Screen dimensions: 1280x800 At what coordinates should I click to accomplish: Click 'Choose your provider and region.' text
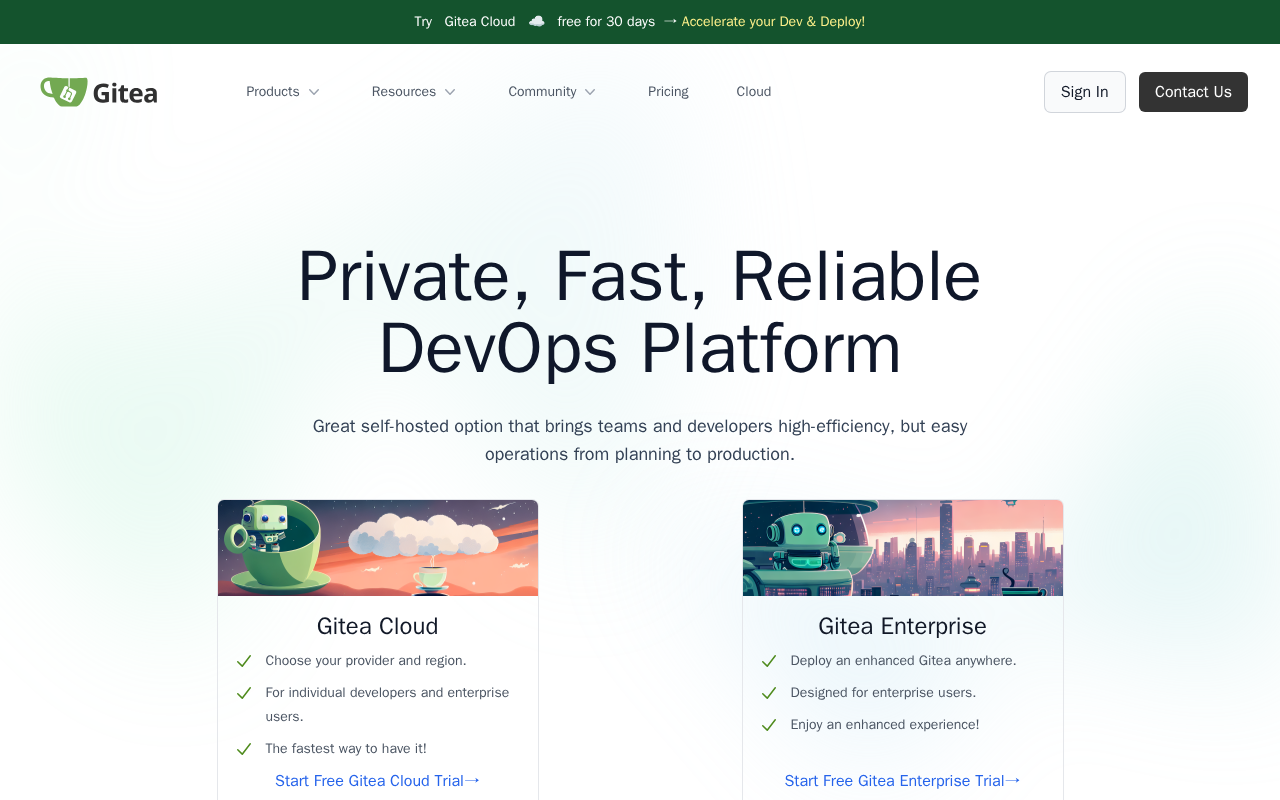(x=366, y=661)
